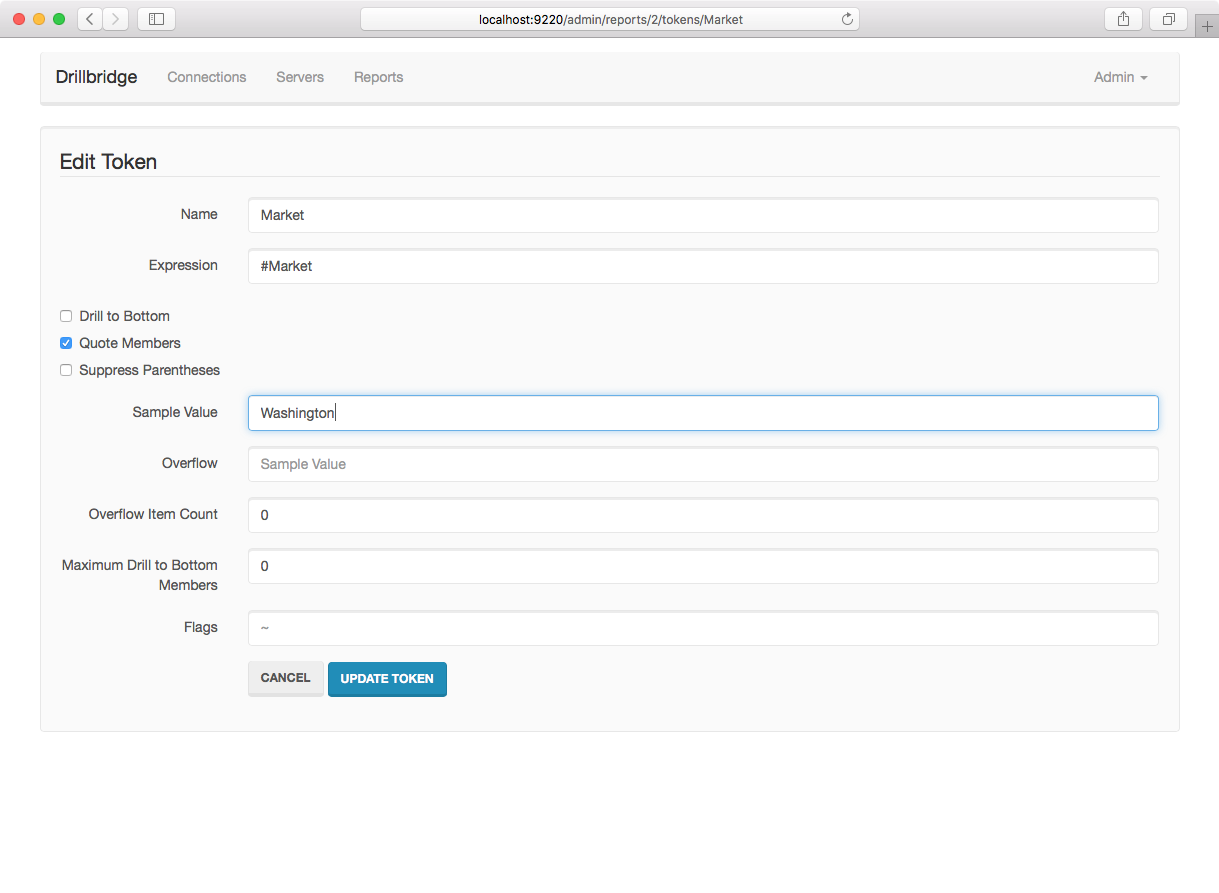Click the Drillbridge brand link
The height and width of the screenshot is (893, 1219).
pyautogui.click(x=96, y=77)
